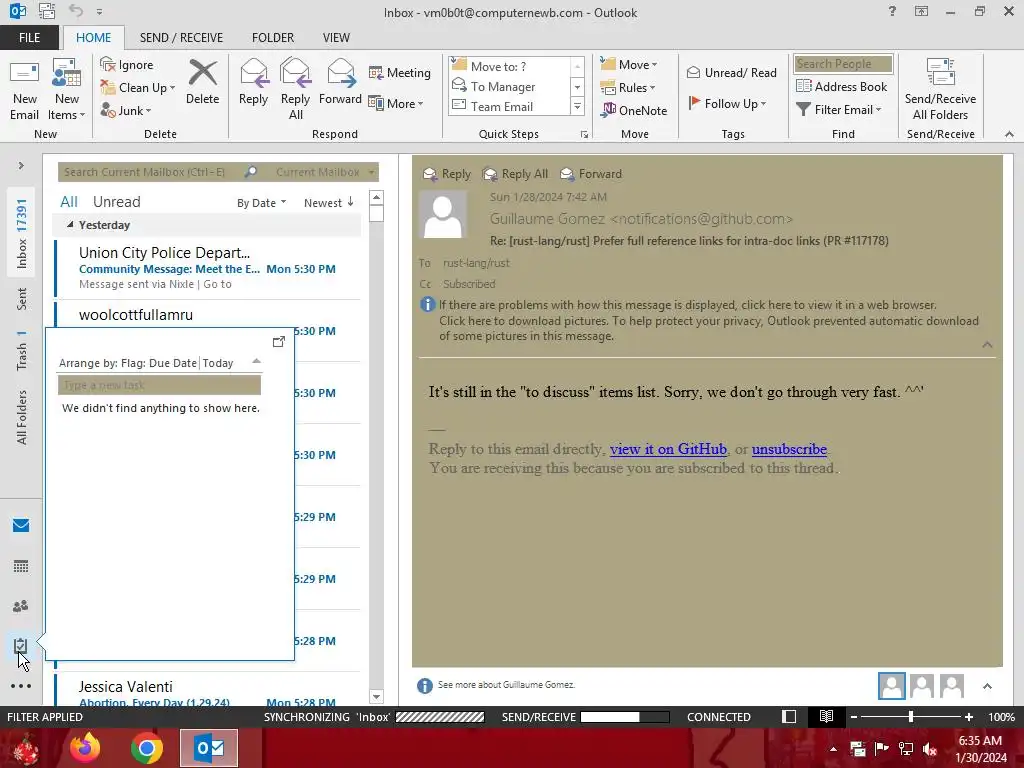Switch to the VIEW tab

point(336,37)
